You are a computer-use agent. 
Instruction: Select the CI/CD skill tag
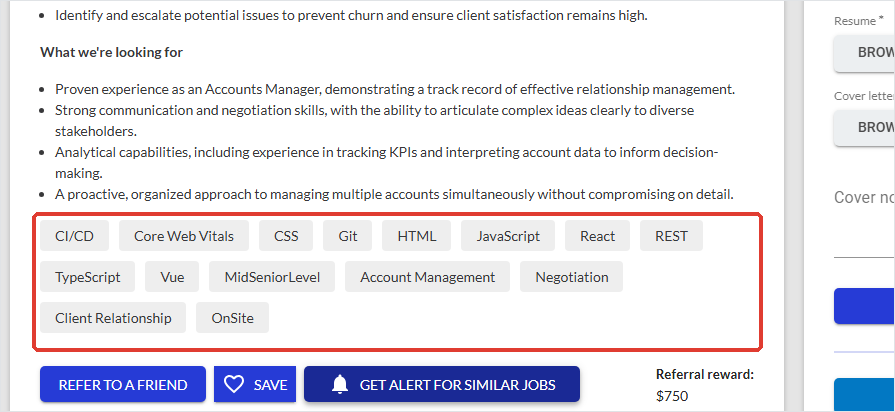[74, 236]
